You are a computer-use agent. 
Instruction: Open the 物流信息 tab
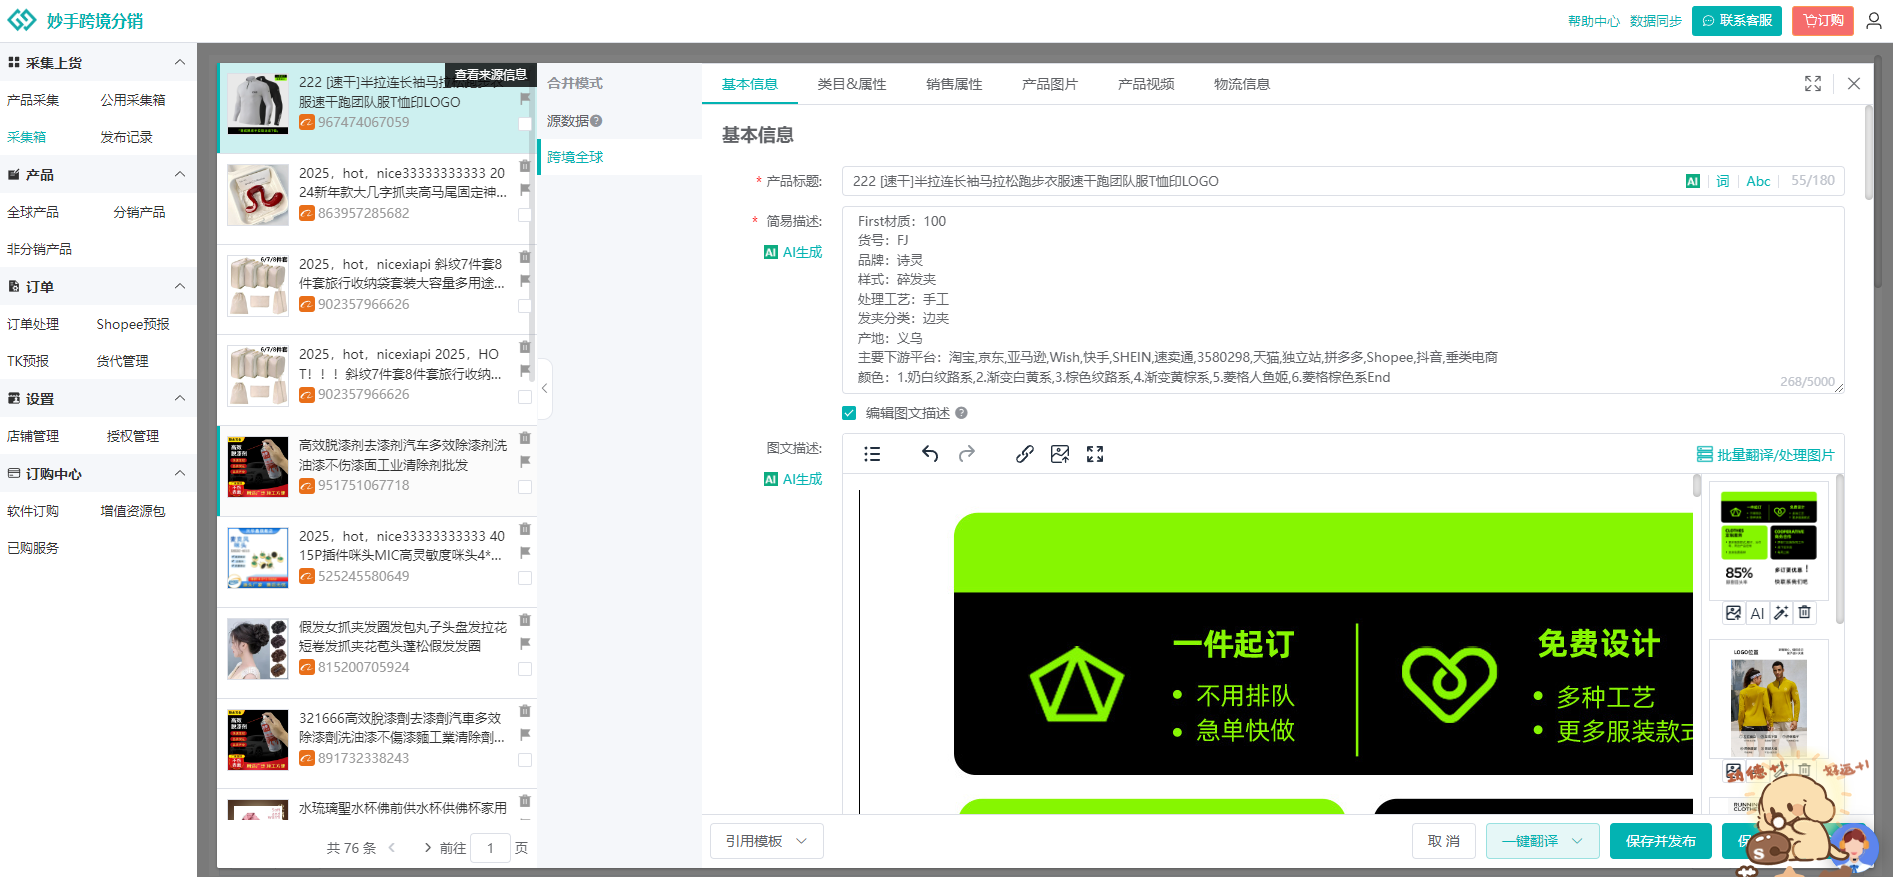[1242, 84]
